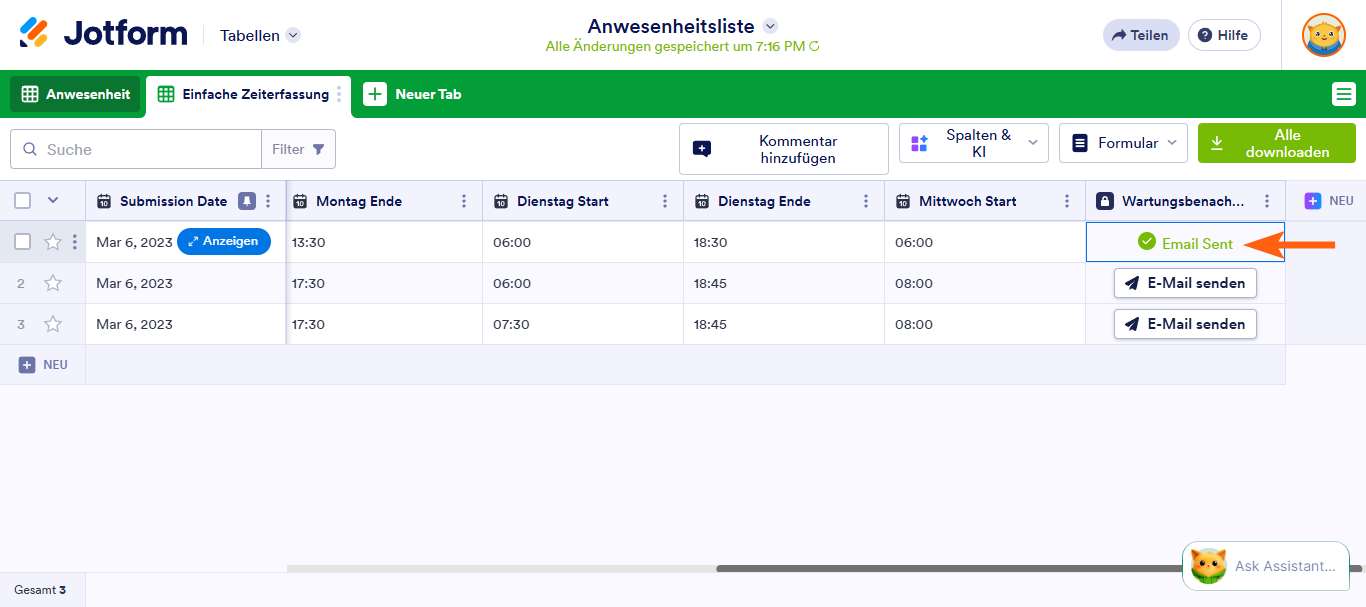Click the download arrow icon
Screen dimensions: 1366x607
[x=1217, y=143]
